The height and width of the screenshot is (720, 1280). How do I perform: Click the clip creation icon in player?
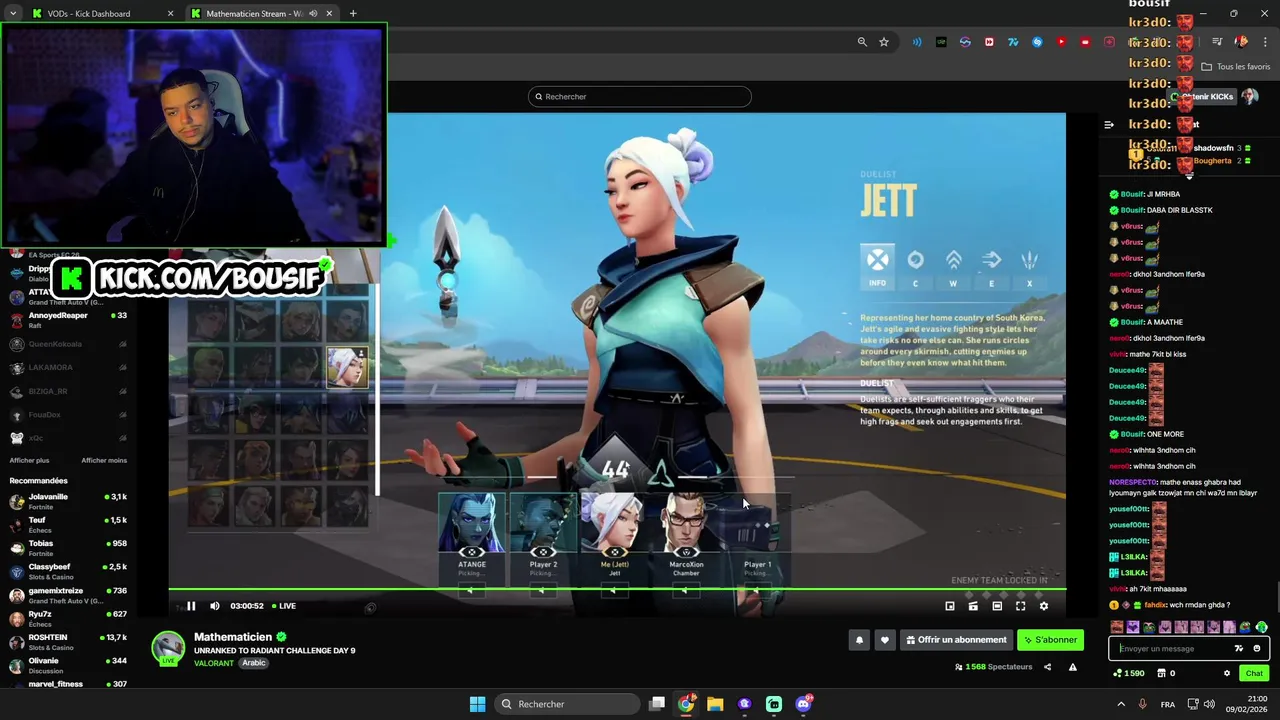[x=973, y=606]
